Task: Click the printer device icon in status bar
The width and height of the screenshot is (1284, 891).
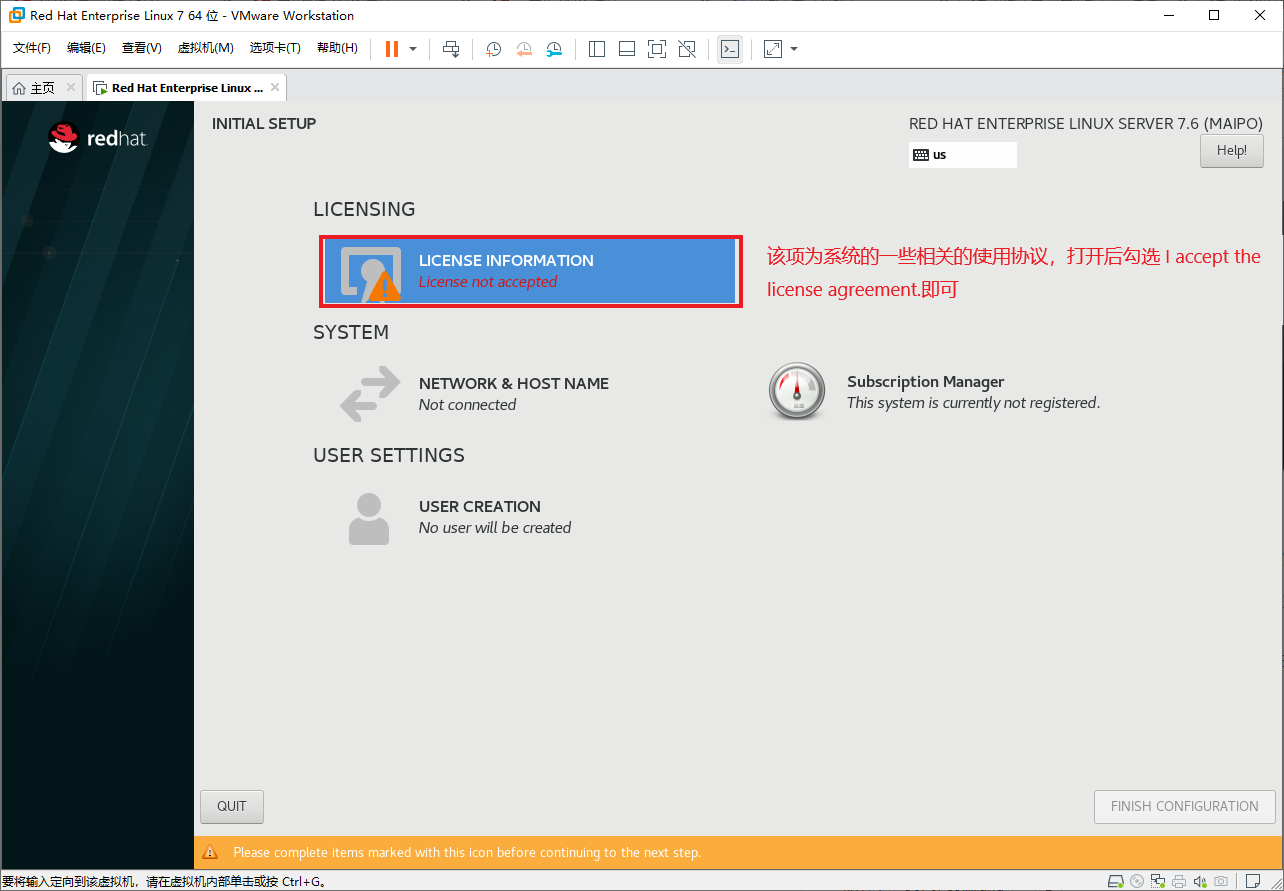Action: point(1179,881)
